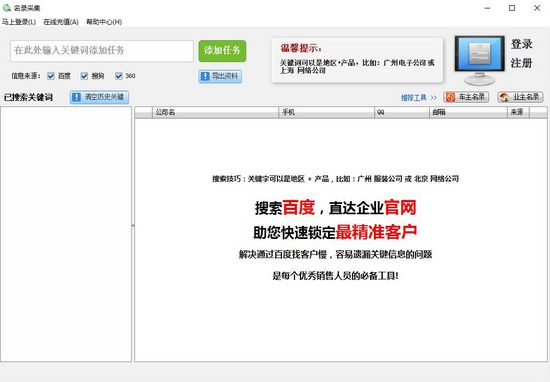Image resolution: width=550 pixels, height=382 pixels.
Task: Click the app logo in title bar
Action: [x=7, y=7]
